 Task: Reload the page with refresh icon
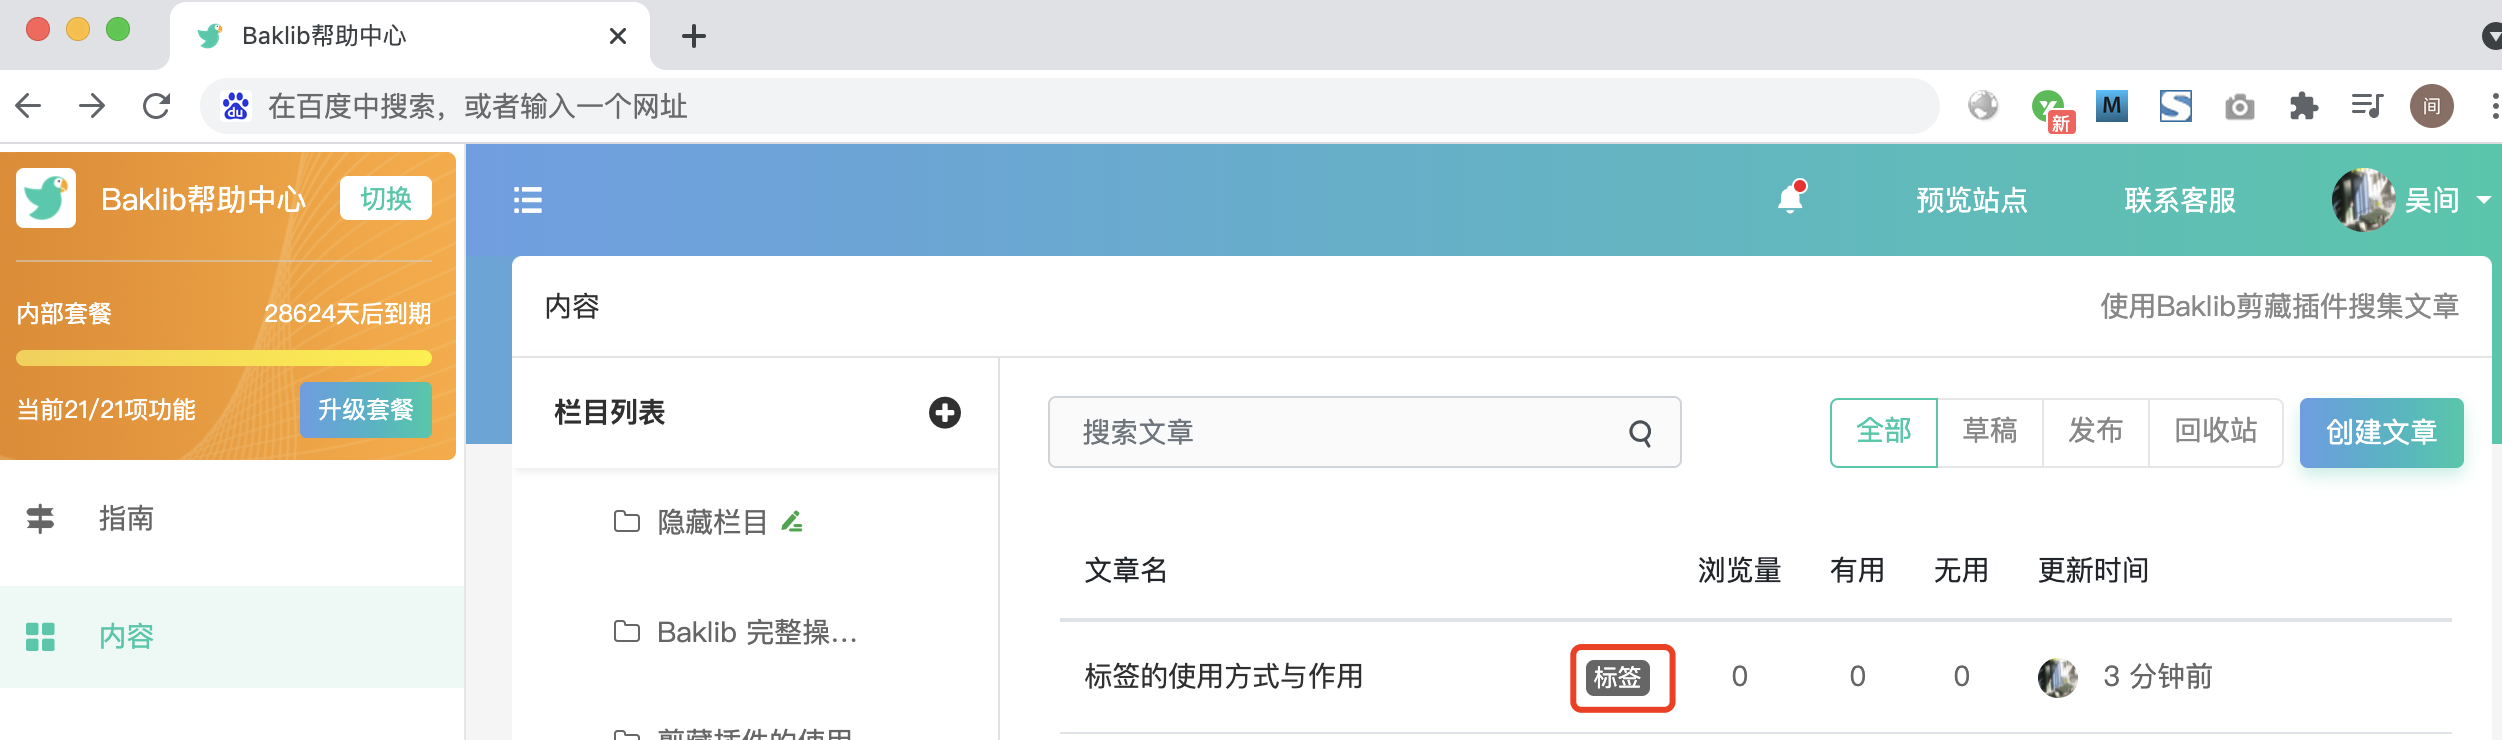(x=156, y=106)
